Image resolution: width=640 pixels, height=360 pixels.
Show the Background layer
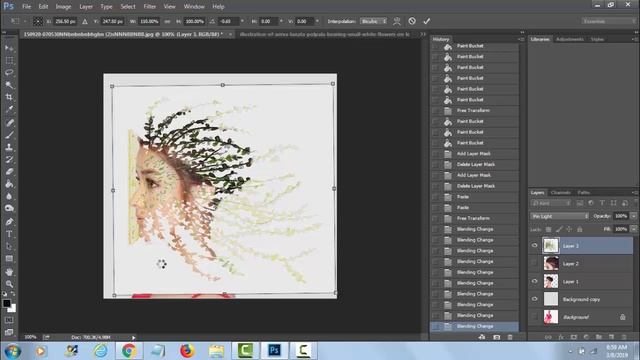(x=534, y=317)
